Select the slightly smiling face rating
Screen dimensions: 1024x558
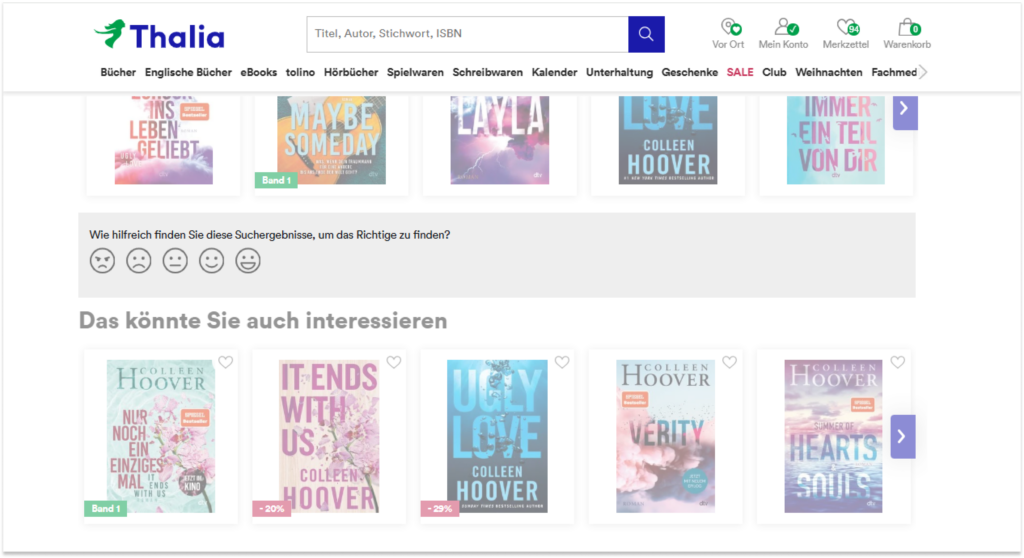click(x=212, y=261)
